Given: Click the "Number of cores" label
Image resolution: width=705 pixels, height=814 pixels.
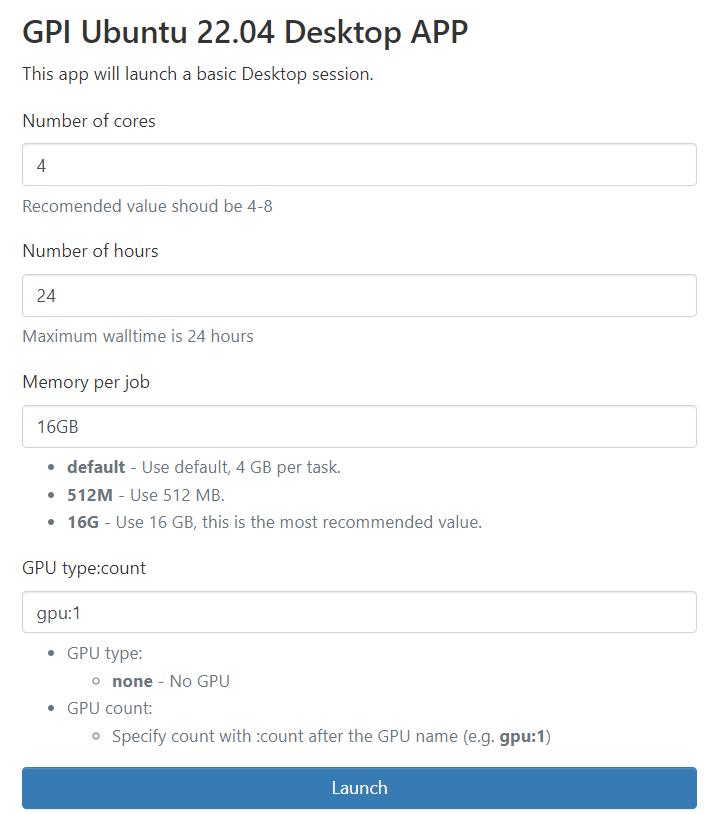Looking at the screenshot, I should coord(89,121).
